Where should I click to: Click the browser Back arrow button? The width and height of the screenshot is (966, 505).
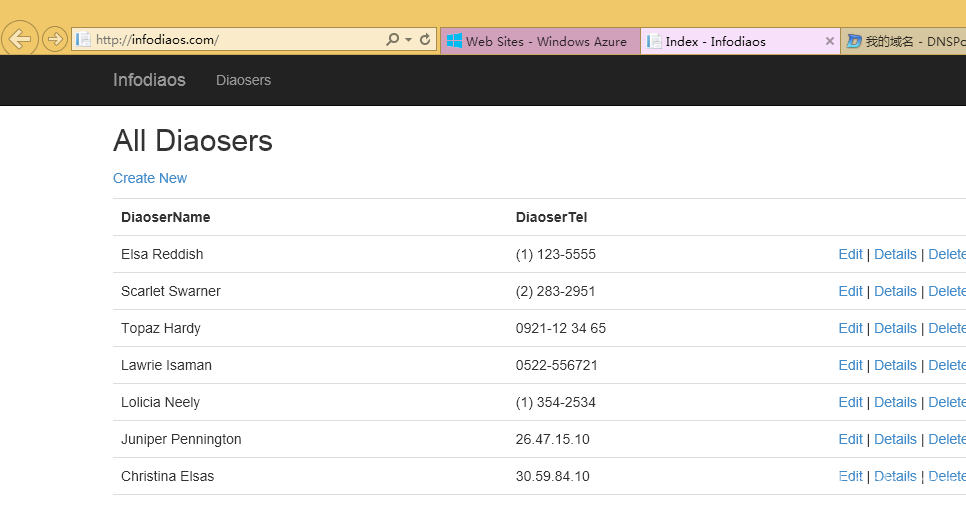(20, 40)
